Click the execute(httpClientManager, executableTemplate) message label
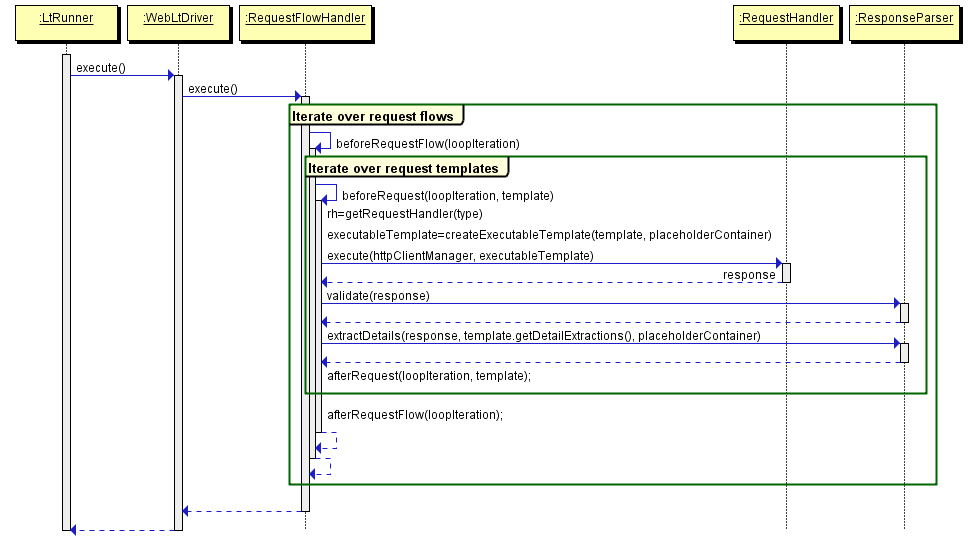970x538 pixels. pyautogui.click(x=460, y=256)
